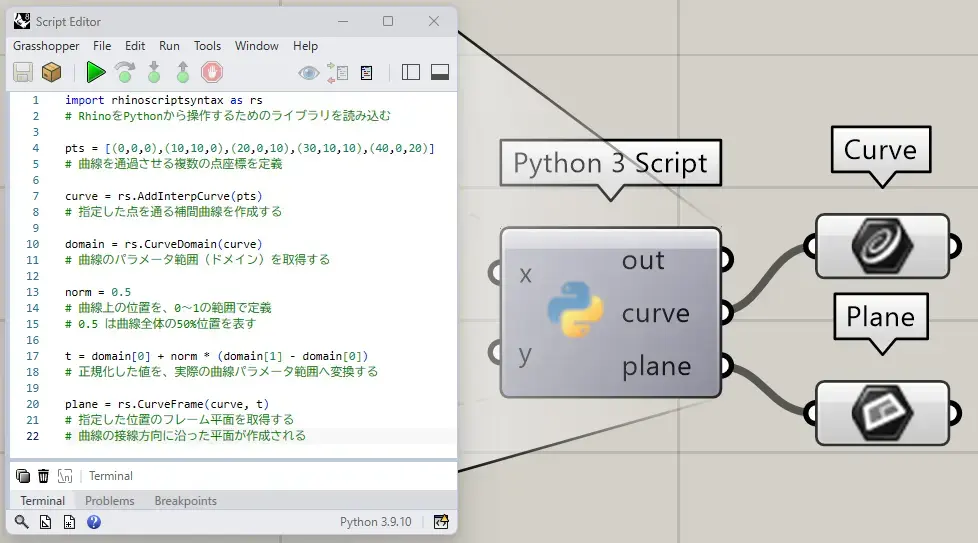978x543 pixels.
Task: Open the Edit menu
Action: point(135,46)
